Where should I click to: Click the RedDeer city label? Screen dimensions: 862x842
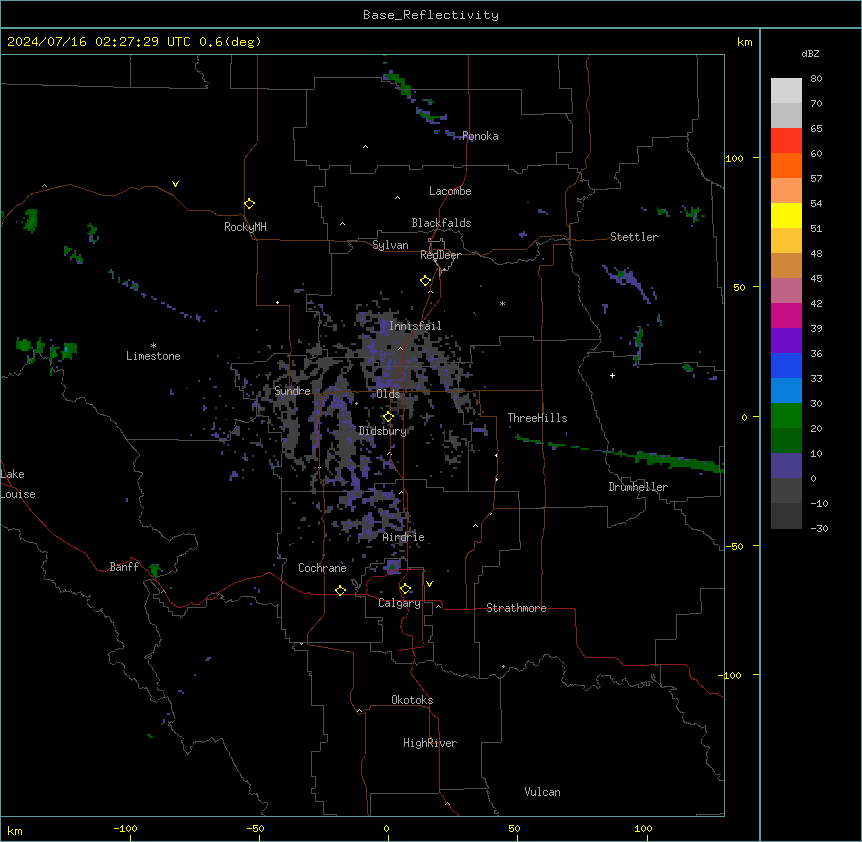coord(440,255)
